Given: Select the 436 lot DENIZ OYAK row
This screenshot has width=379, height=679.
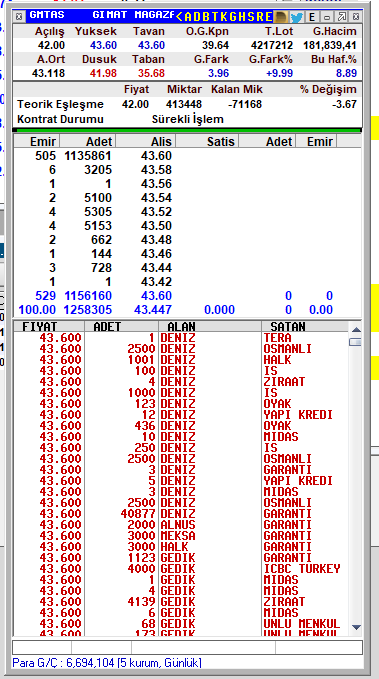Looking at the screenshot, I should [181, 426].
